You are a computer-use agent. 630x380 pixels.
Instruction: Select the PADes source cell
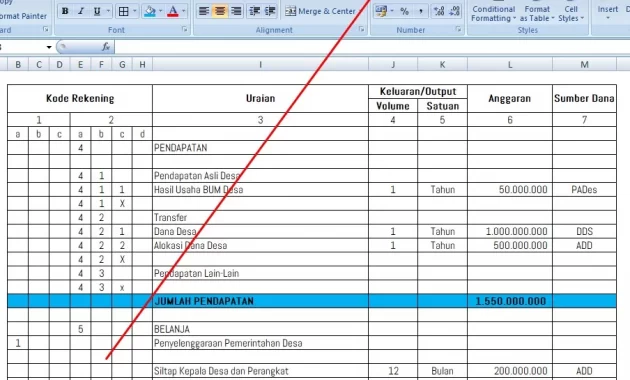click(584, 190)
